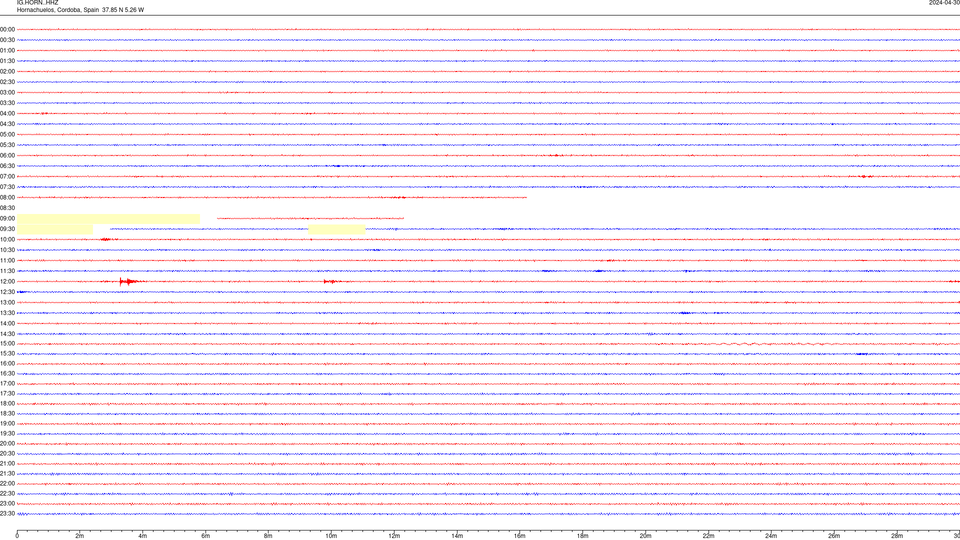The image size is (960, 540).
Task: Click the 6m tick on the minute axis
Action: pyautogui.click(x=206, y=536)
